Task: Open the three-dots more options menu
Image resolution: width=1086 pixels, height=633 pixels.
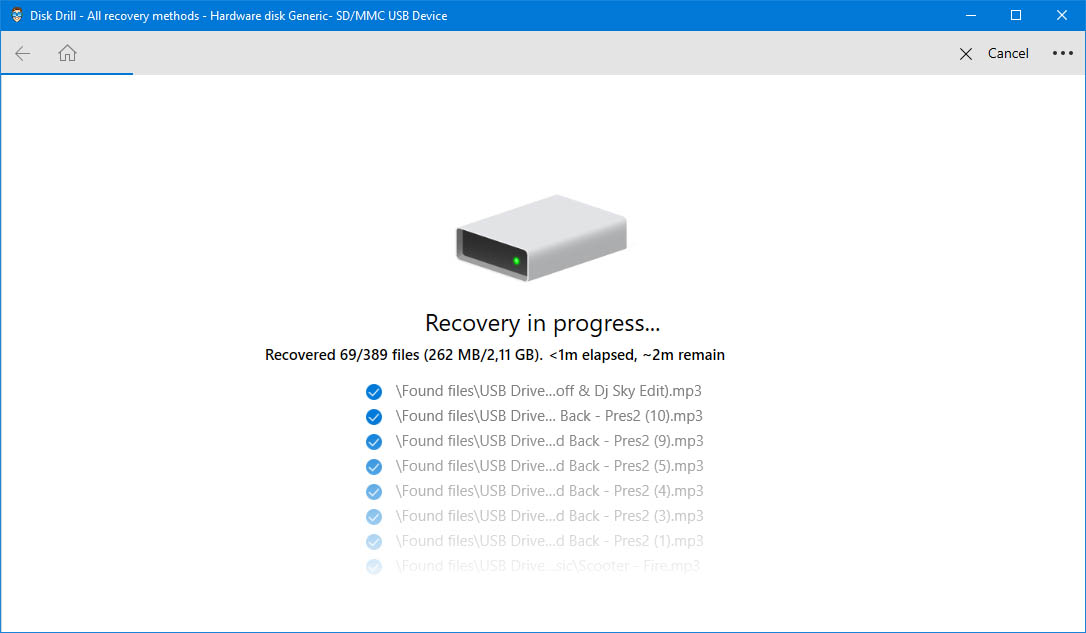Action: point(1062,54)
